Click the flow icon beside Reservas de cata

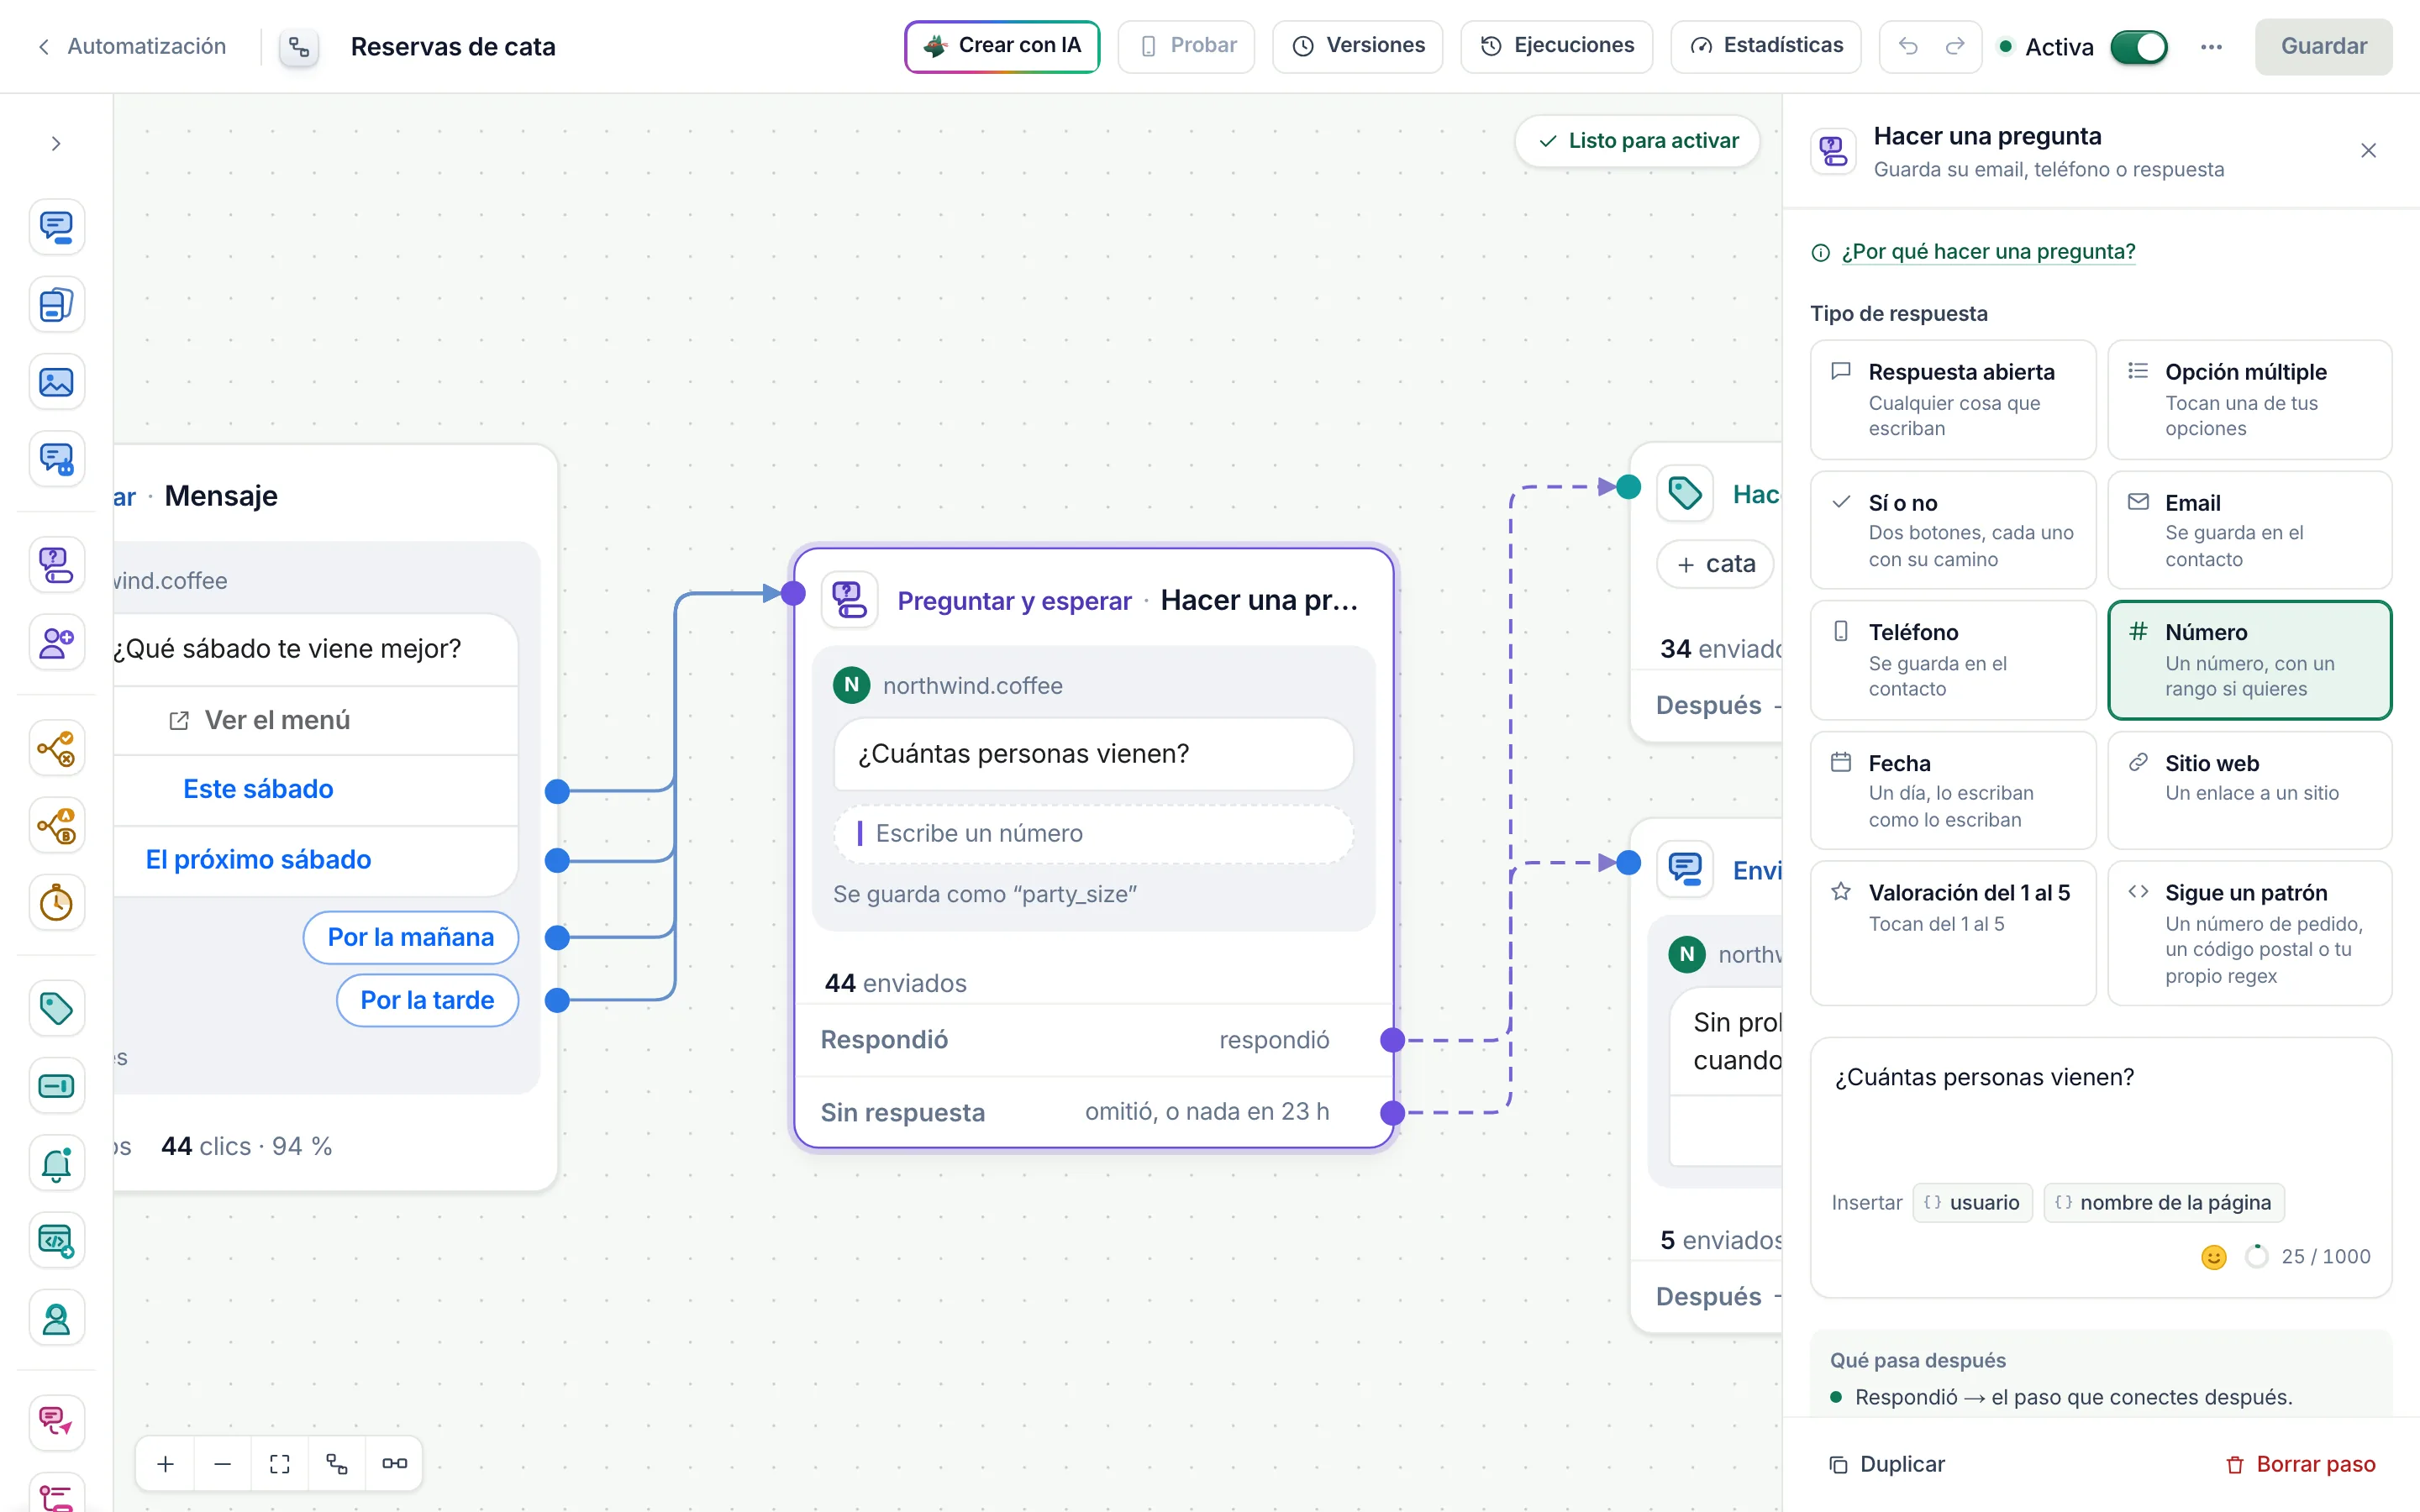point(299,46)
